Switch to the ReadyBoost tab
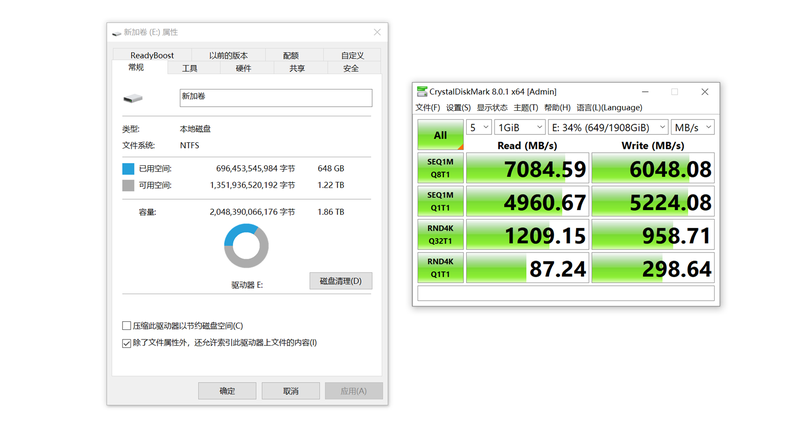This screenshot has height=429, width=800. (x=152, y=55)
